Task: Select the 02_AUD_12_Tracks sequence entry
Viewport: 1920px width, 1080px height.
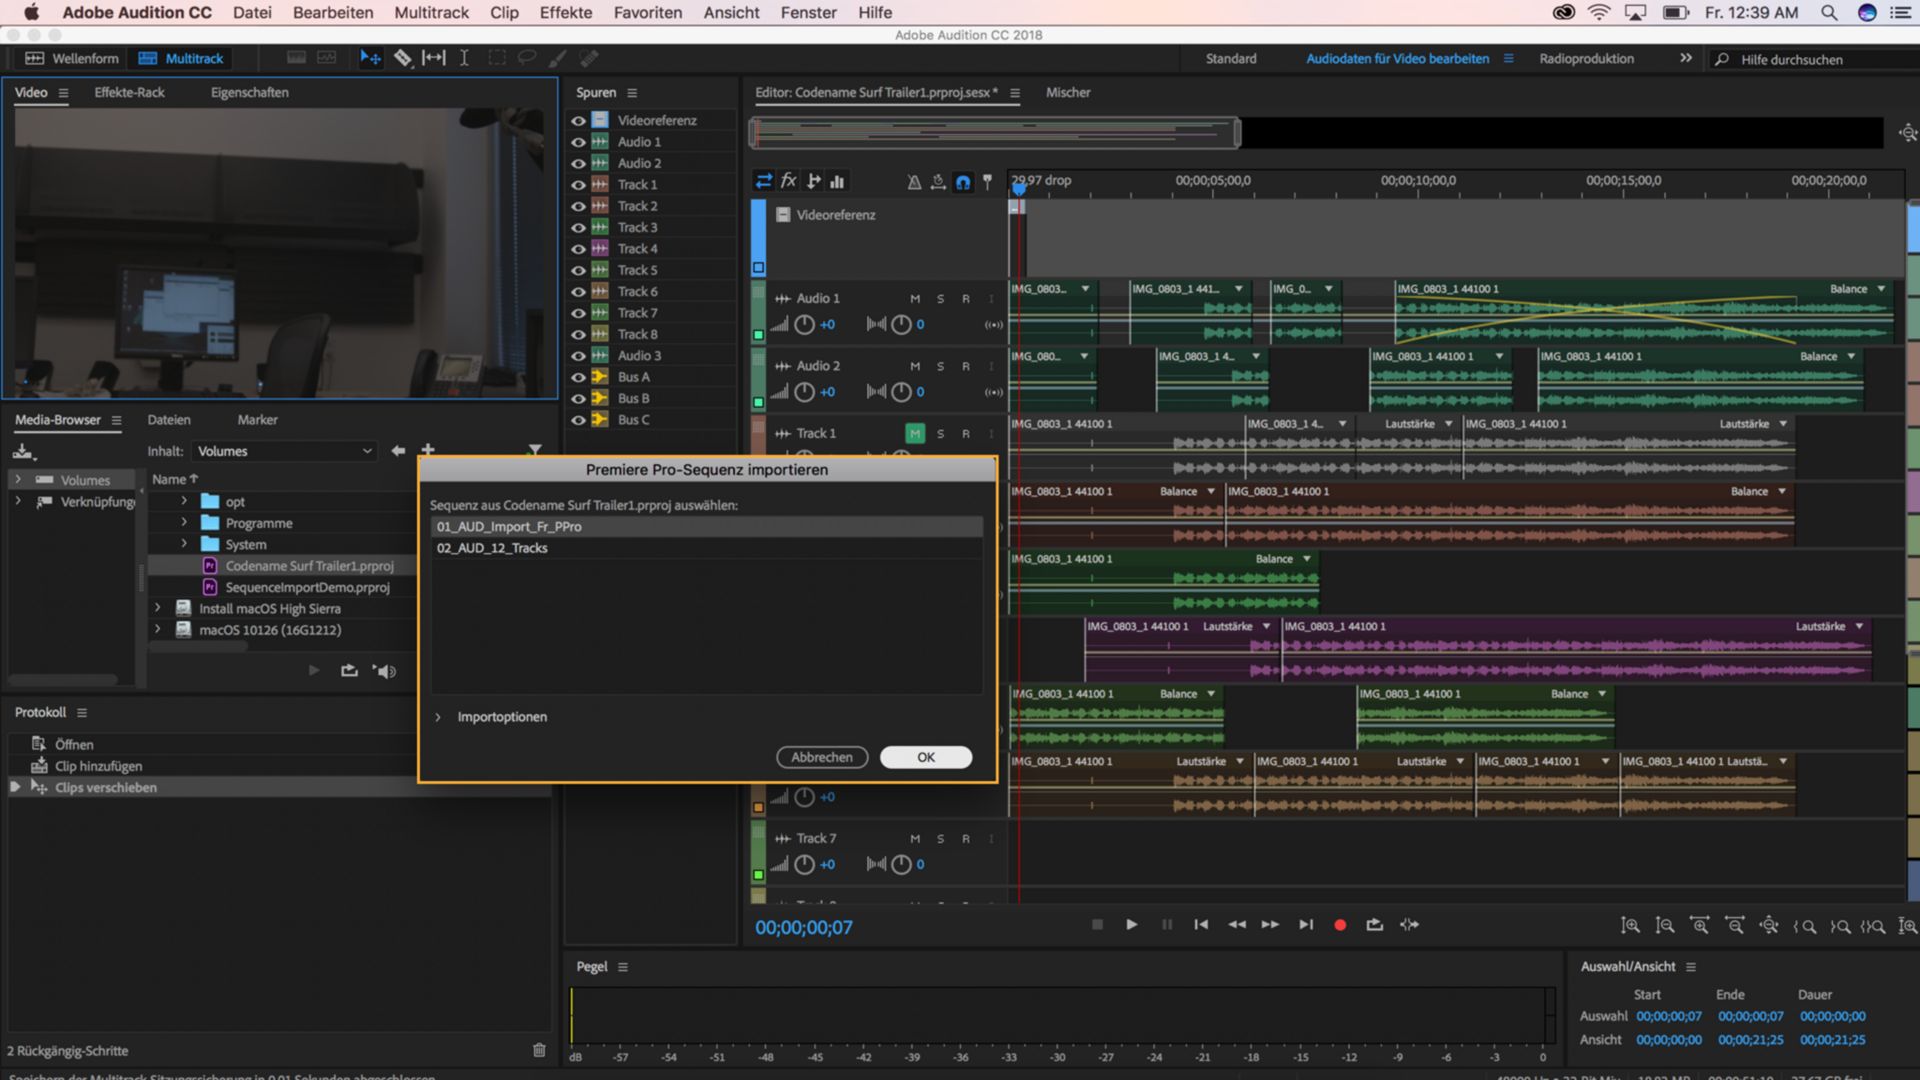Action: click(x=493, y=548)
